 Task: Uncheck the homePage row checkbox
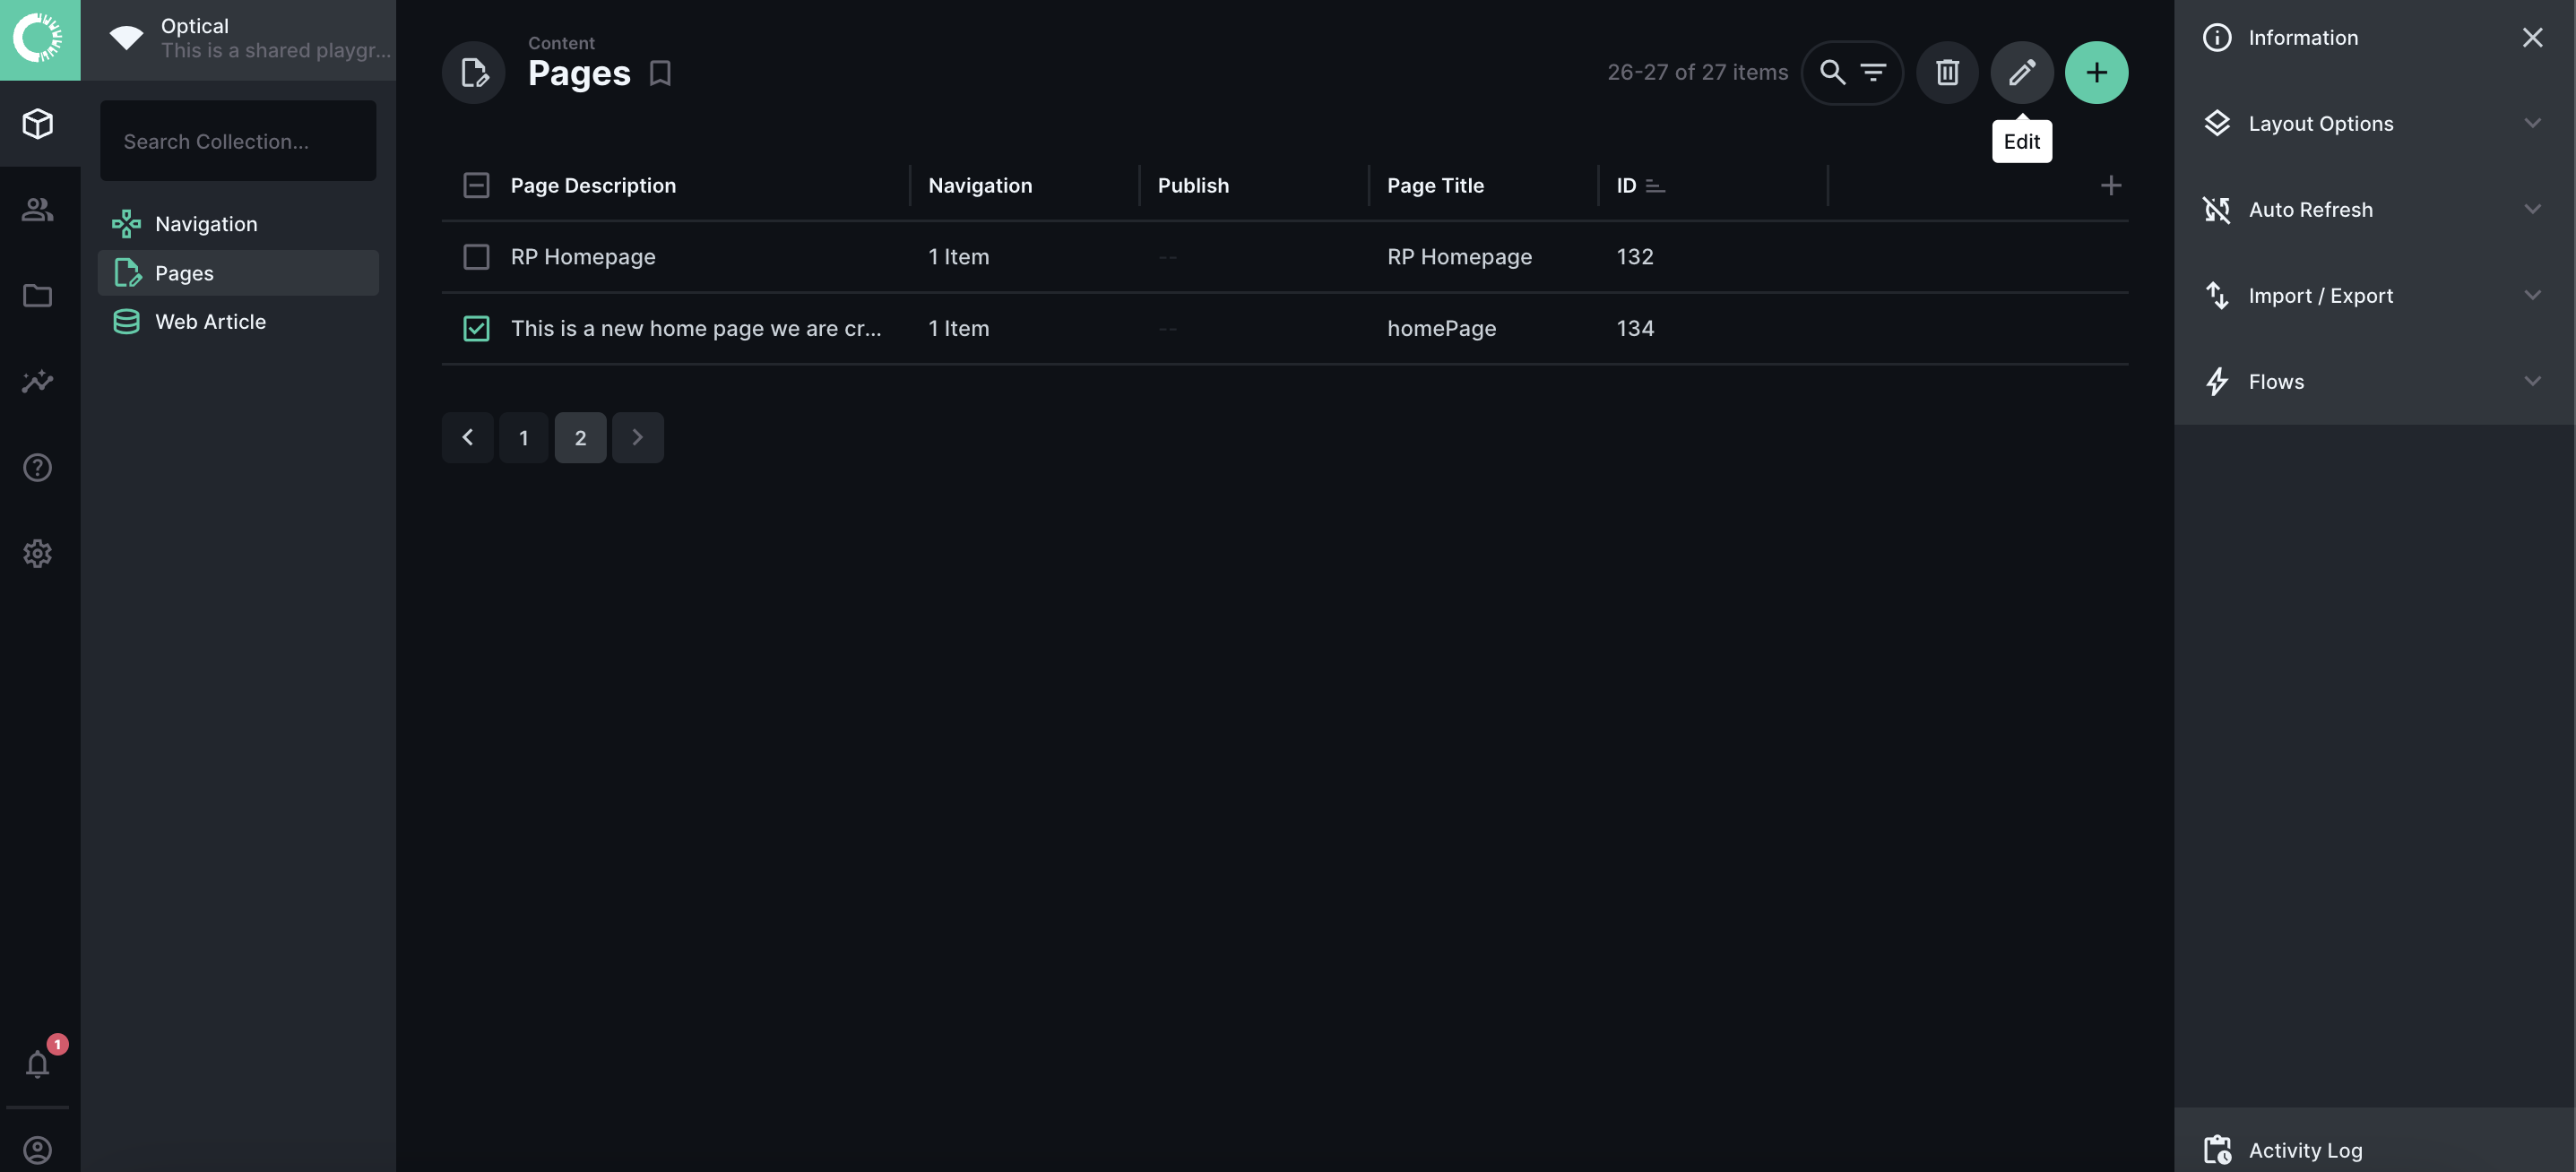pyautogui.click(x=476, y=328)
